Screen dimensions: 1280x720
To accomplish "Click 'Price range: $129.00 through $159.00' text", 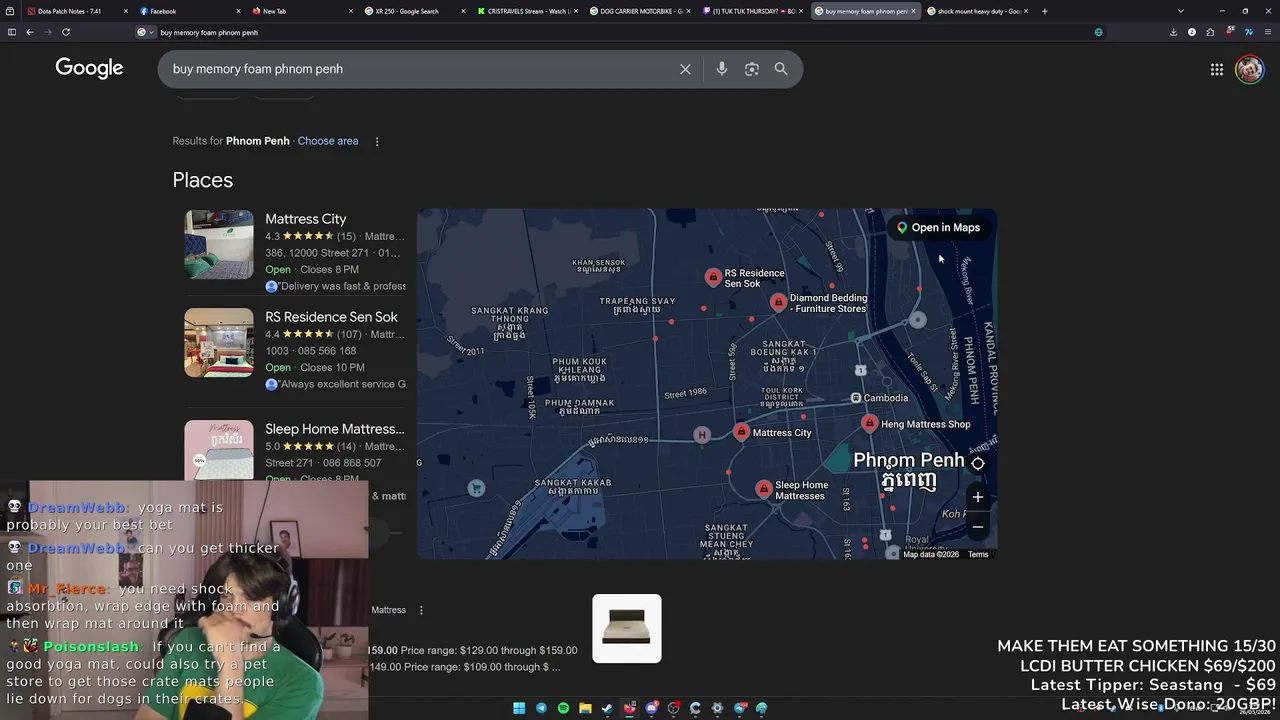I will 489,650.
